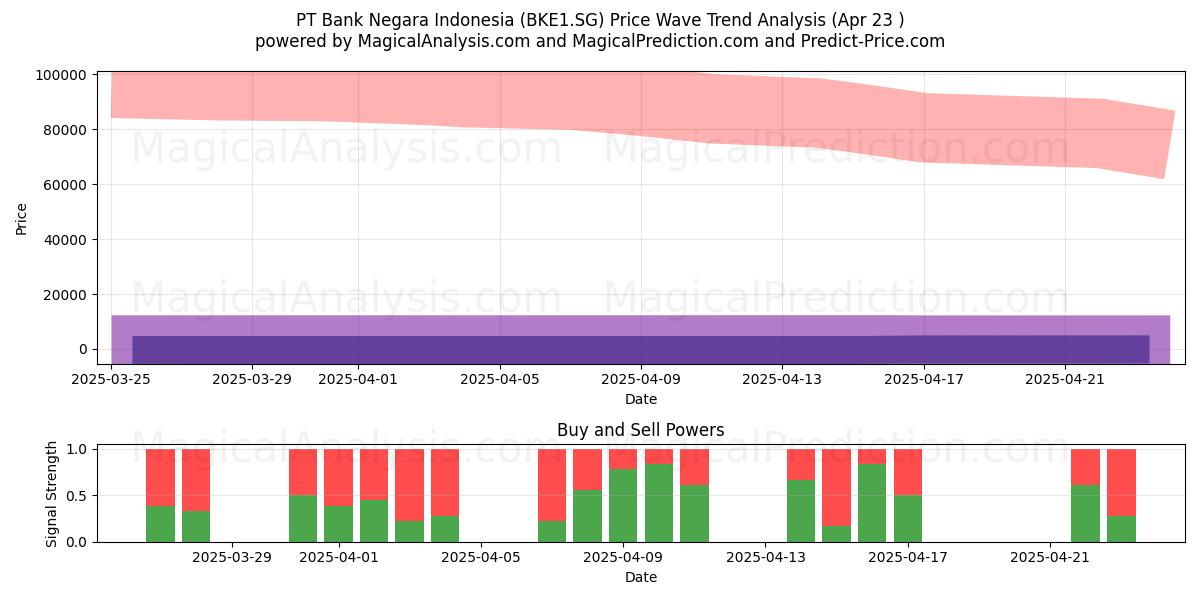Click 2025-03-29 tick under the price chart
This screenshot has height=600, width=1200.
tap(252, 380)
